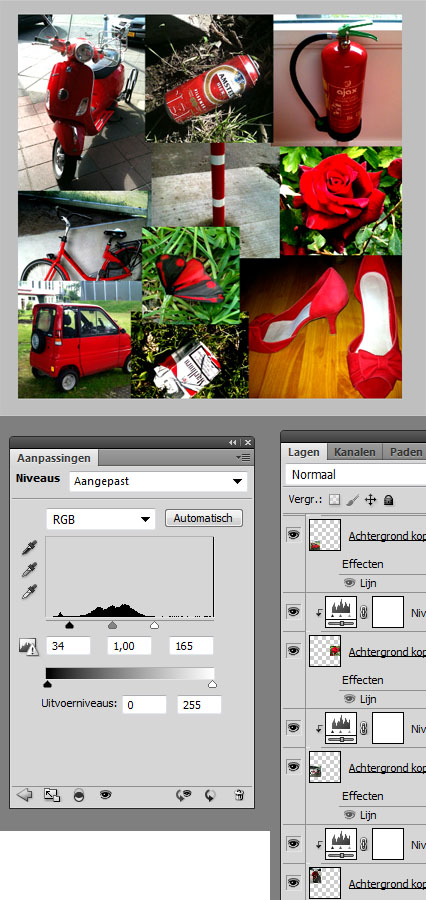Click the chain link of Niveaus above scooter layer
426x900 pixels.
363,844
